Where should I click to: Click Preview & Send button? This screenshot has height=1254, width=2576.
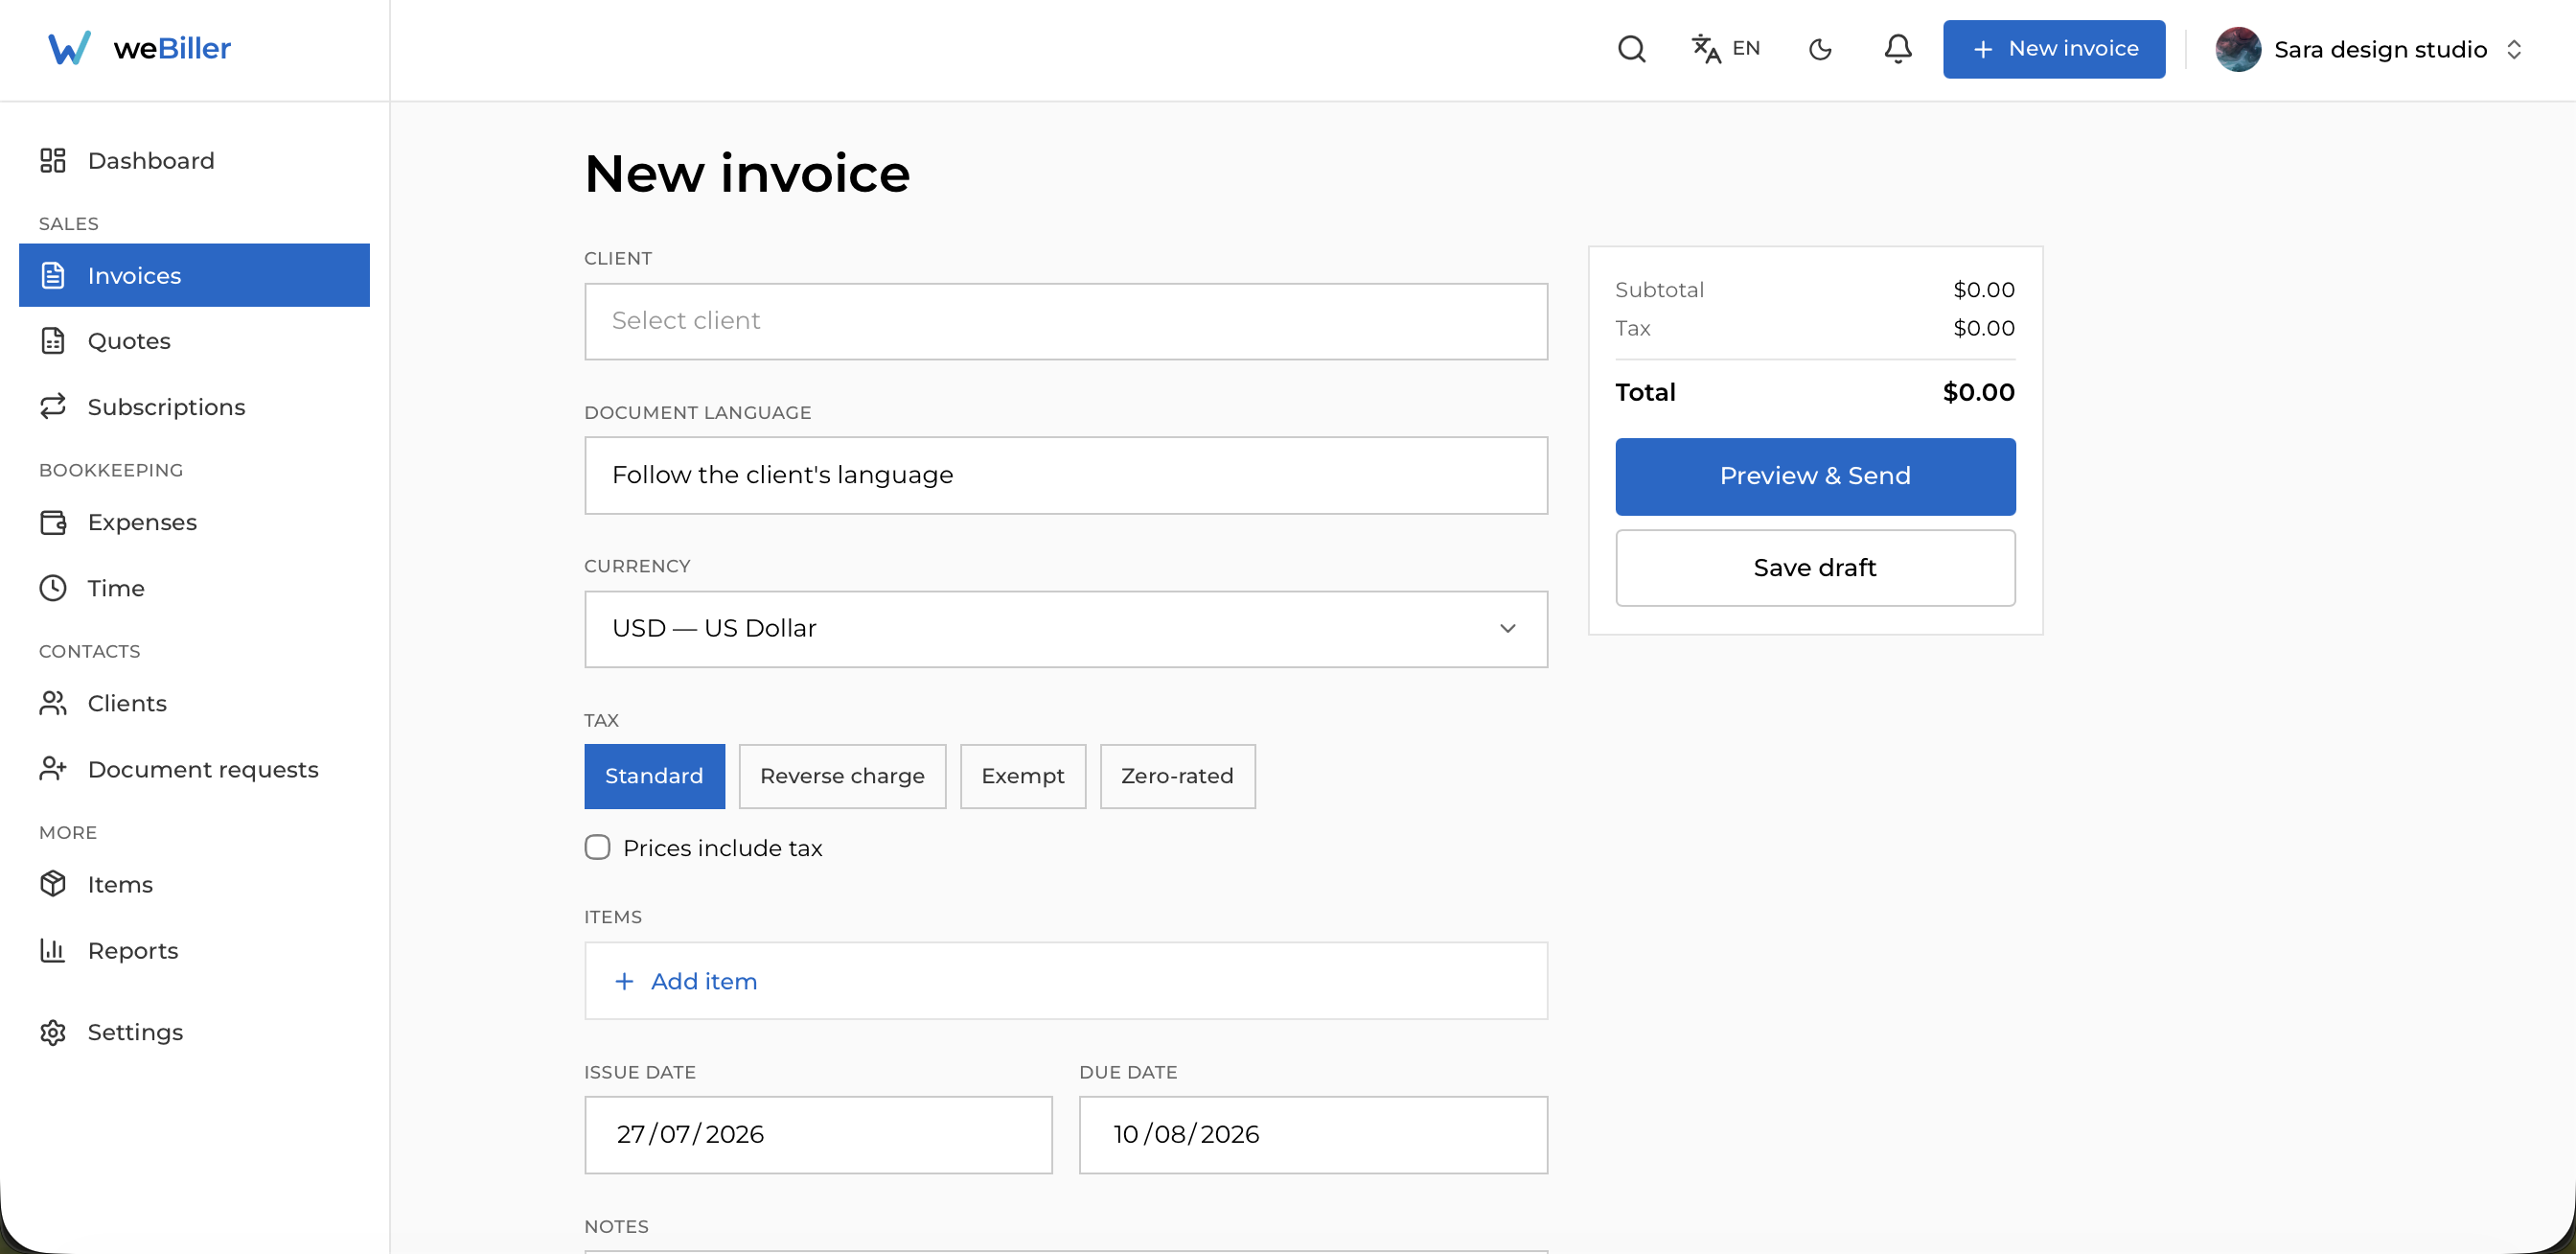click(1814, 476)
